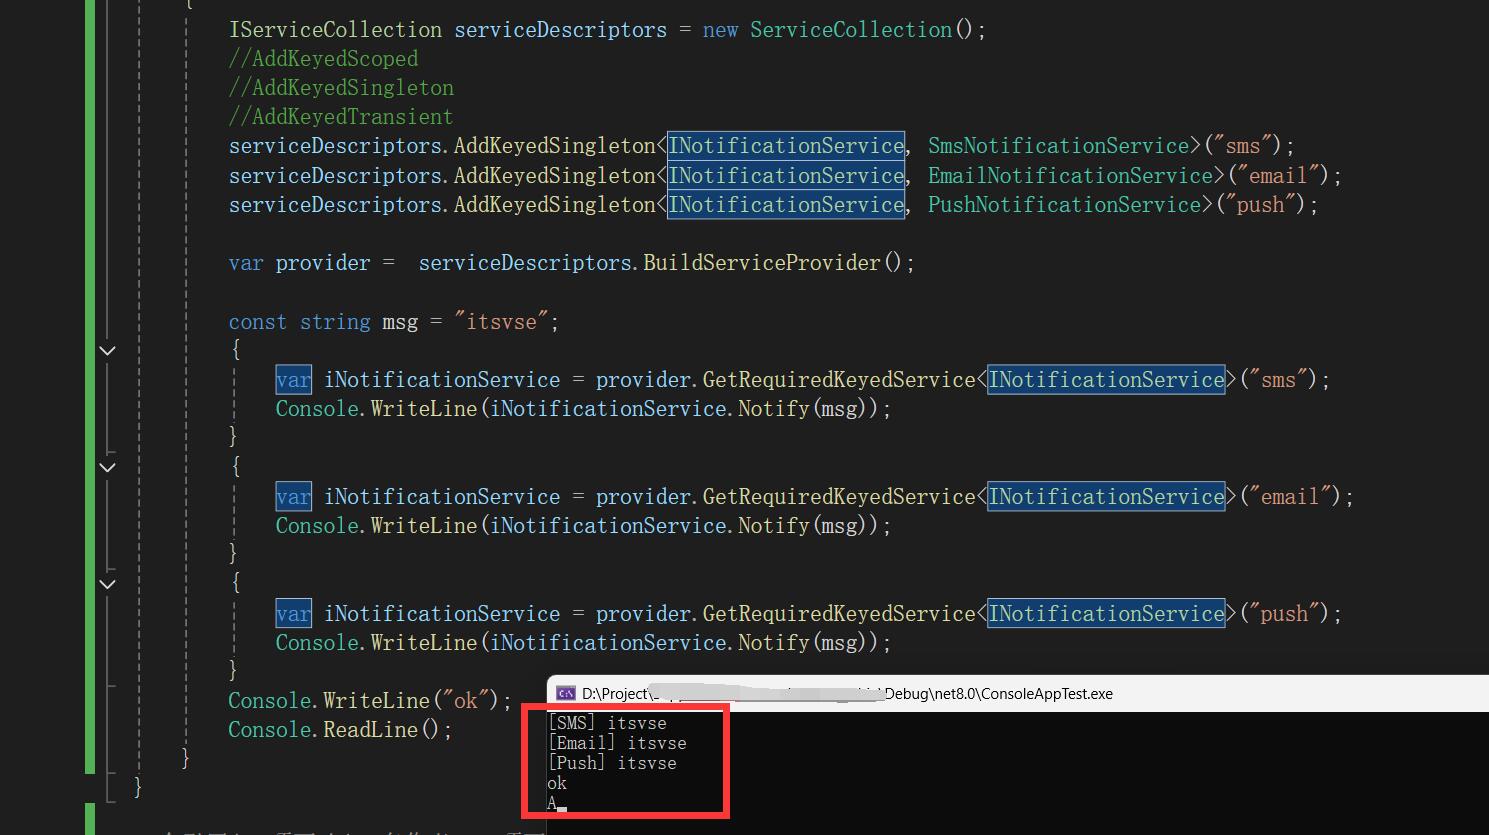1489x835 pixels.
Task: Collapse the code block retrieving the "sms" service
Action: tap(108, 351)
